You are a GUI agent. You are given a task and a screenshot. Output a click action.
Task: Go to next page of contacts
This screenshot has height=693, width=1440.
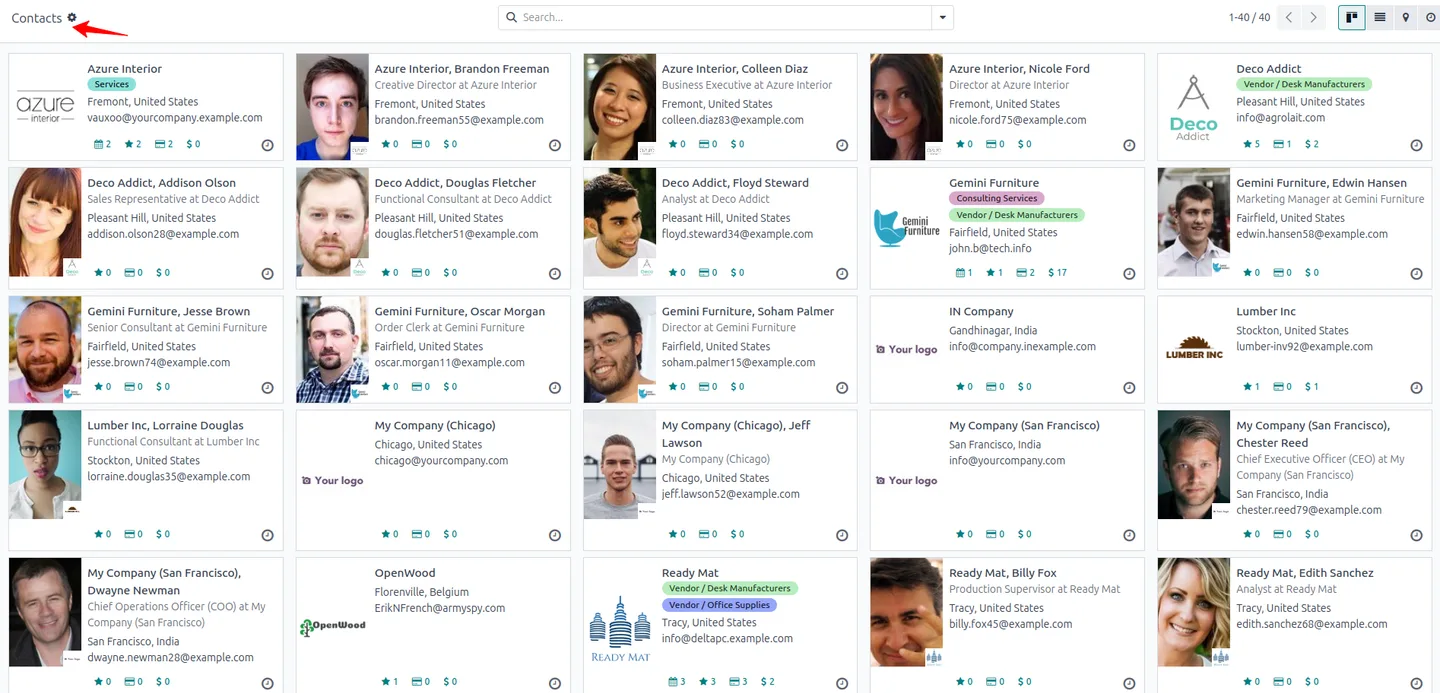(x=1314, y=17)
